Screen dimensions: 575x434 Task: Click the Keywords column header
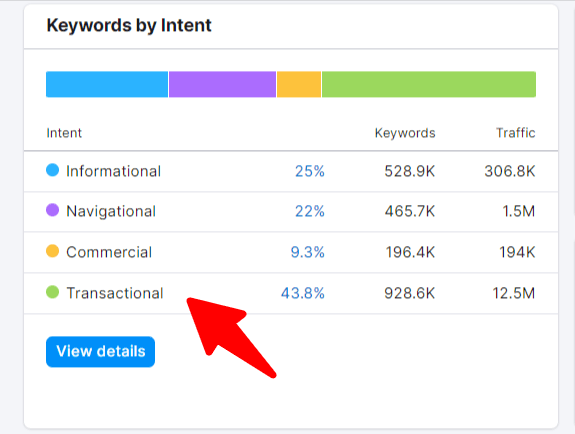tap(405, 133)
